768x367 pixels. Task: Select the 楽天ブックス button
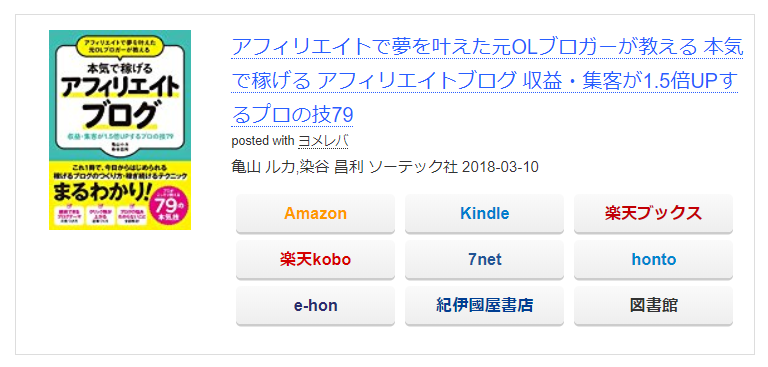coord(653,214)
